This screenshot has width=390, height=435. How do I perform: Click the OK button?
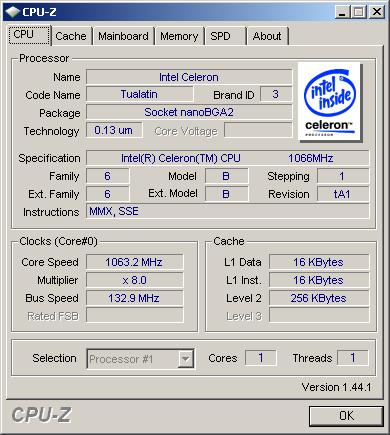pos(346,416)
